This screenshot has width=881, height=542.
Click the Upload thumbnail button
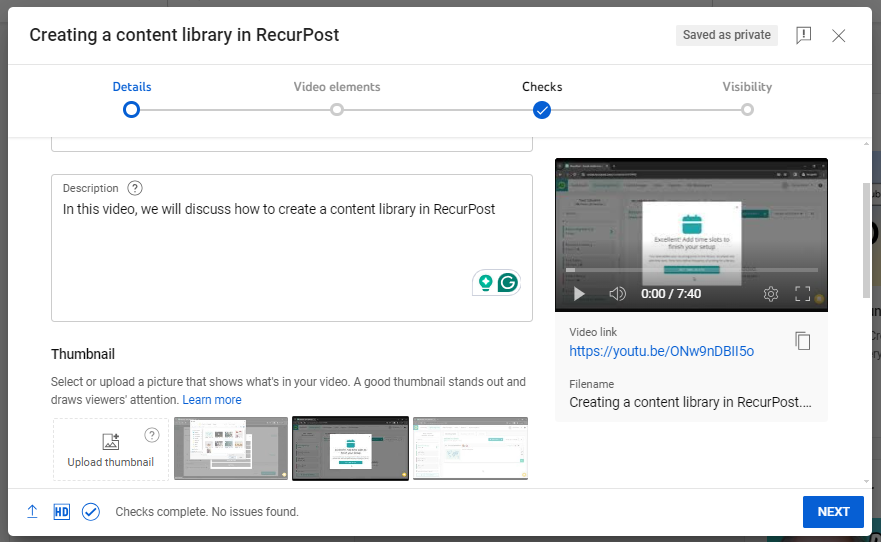pyautogui.click(x=111, y=449)
